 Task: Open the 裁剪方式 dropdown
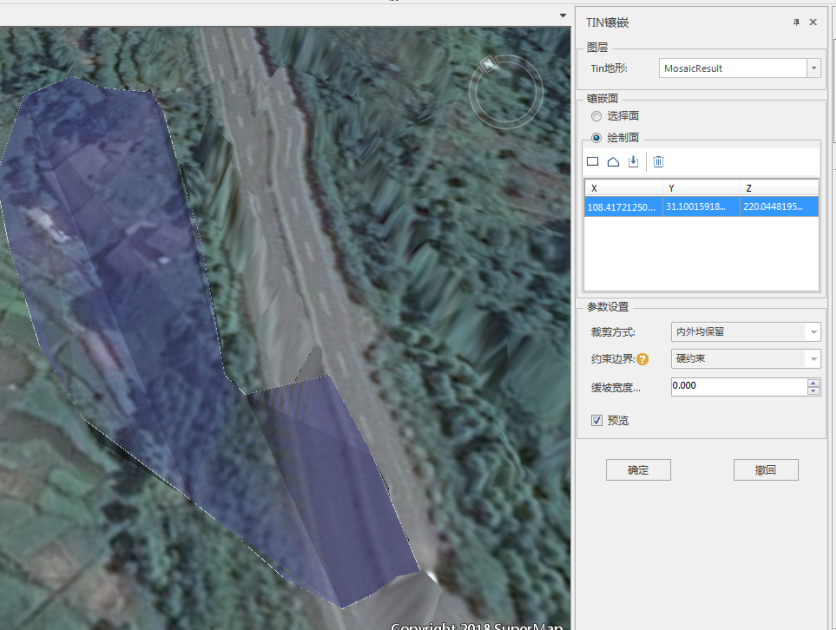pyautogui.click(x=813, y=332)
